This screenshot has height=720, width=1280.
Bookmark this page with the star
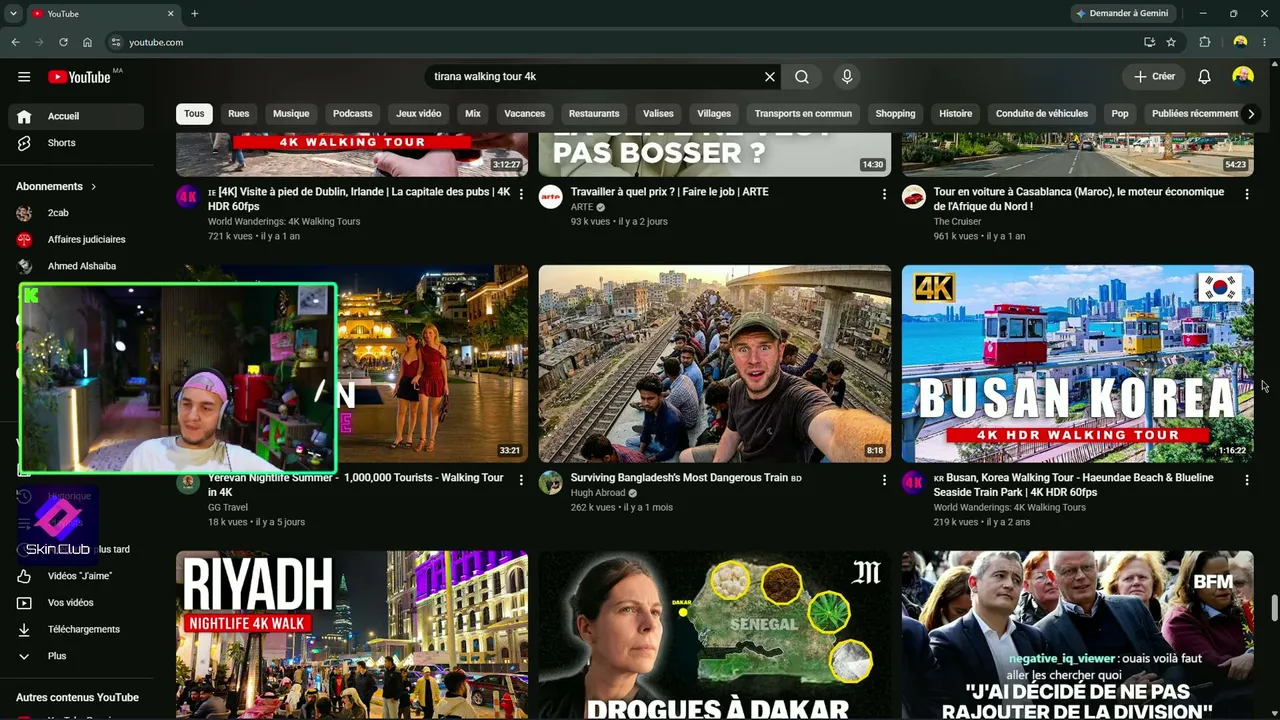(x=1171, y=42)
